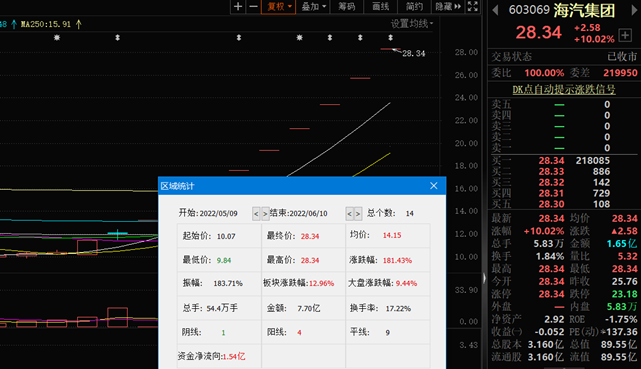The height and width of the screenshot is (369, 641).
Task: Add stock to watchlist plus icon
Action: coord(625,35)
